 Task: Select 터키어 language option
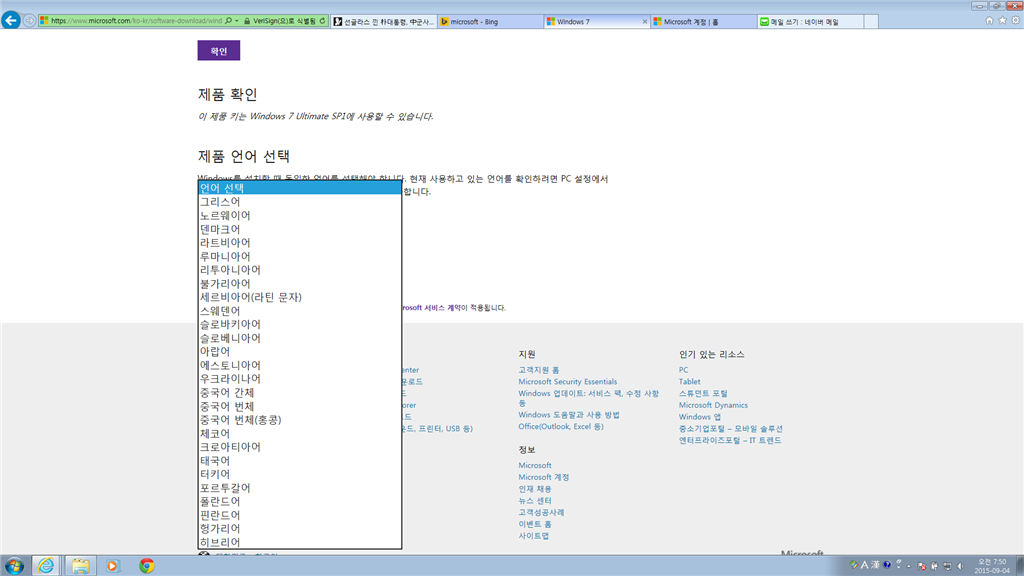pyautogui.click(x=300, y=474)
